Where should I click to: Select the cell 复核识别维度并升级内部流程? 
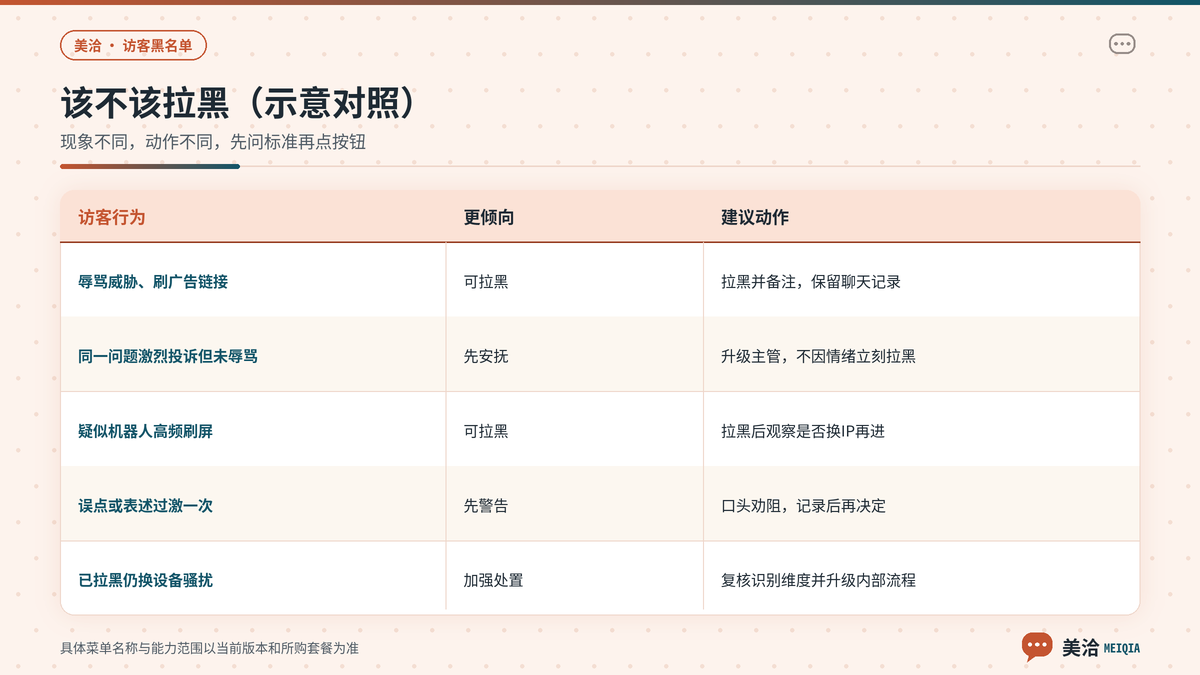818,580
